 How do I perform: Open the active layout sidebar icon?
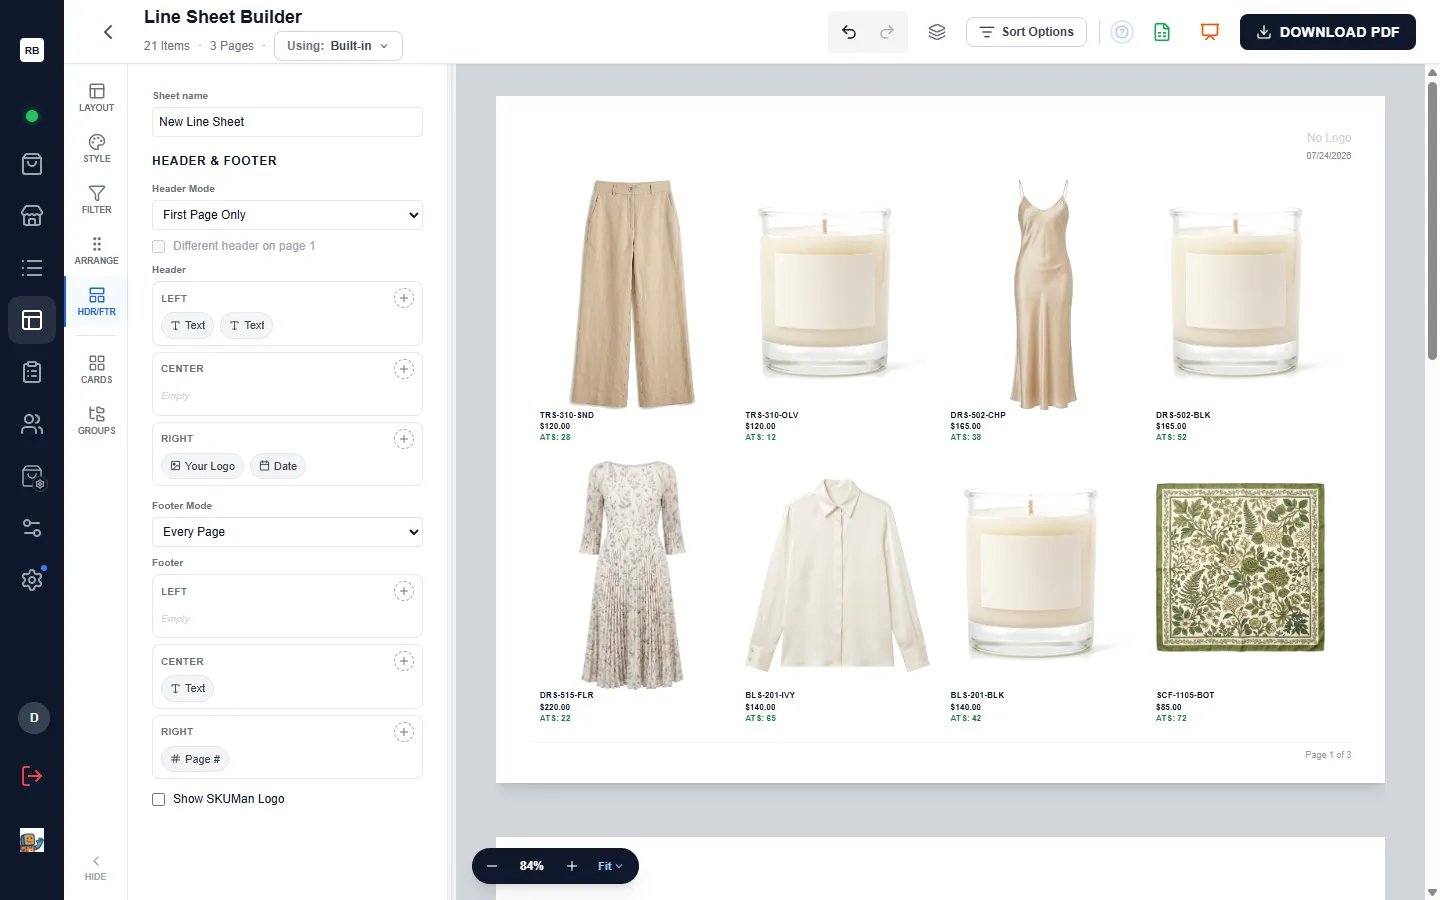click(x=32, y=320)
